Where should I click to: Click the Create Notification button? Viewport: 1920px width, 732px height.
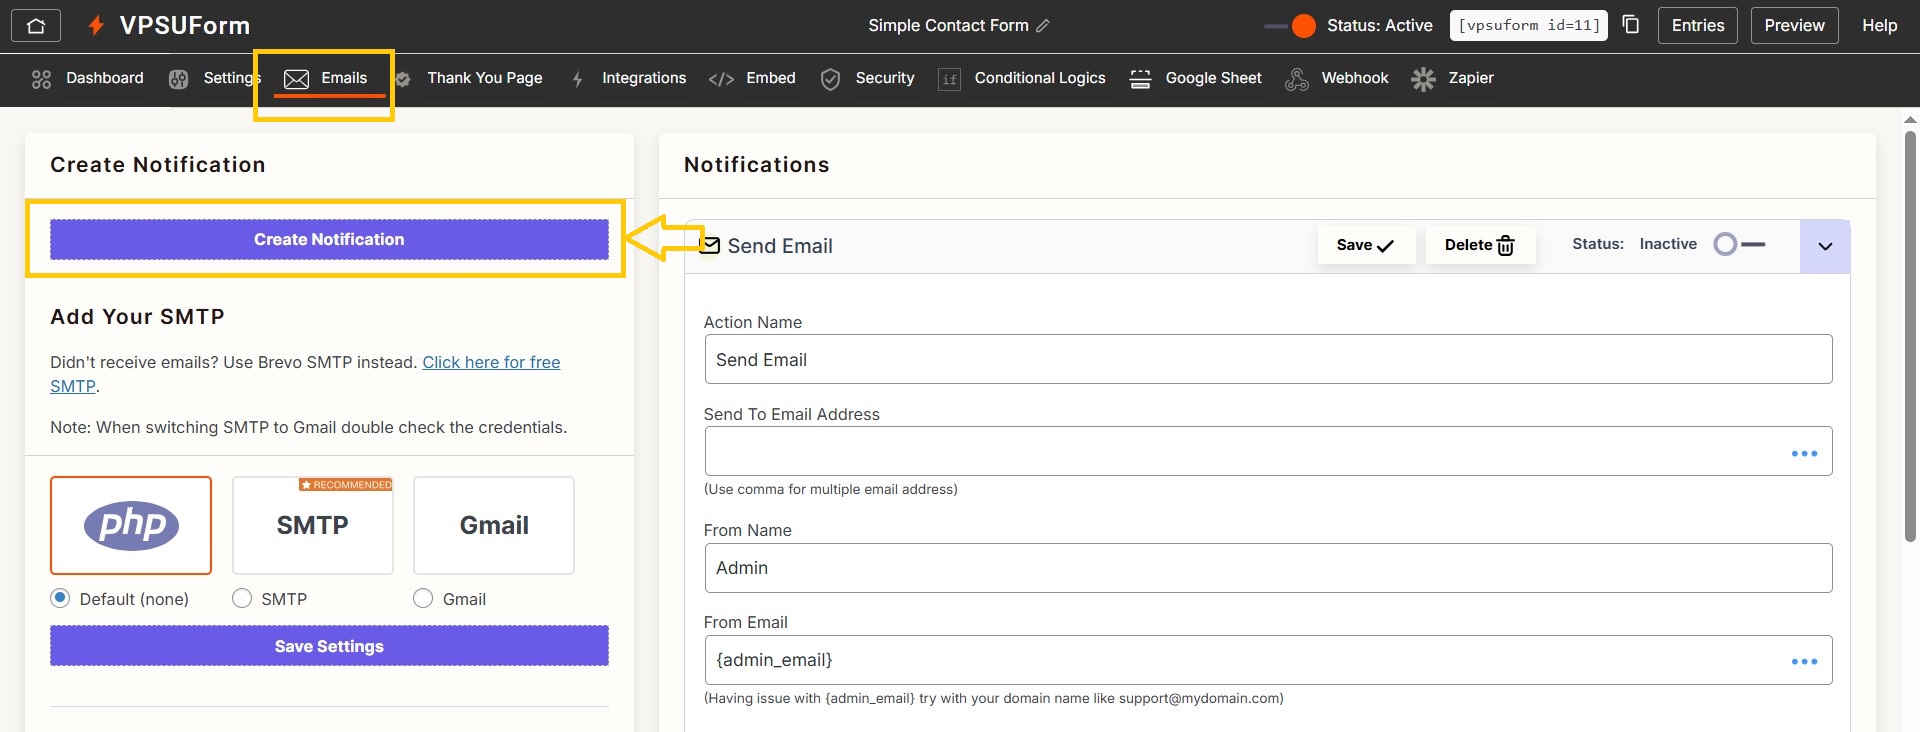[329, 239]
